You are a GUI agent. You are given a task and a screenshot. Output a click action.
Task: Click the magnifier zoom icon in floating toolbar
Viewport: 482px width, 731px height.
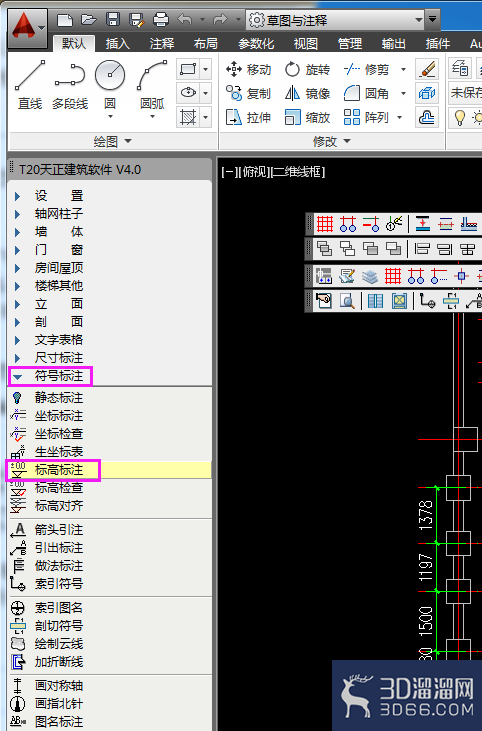pos(347,301)
